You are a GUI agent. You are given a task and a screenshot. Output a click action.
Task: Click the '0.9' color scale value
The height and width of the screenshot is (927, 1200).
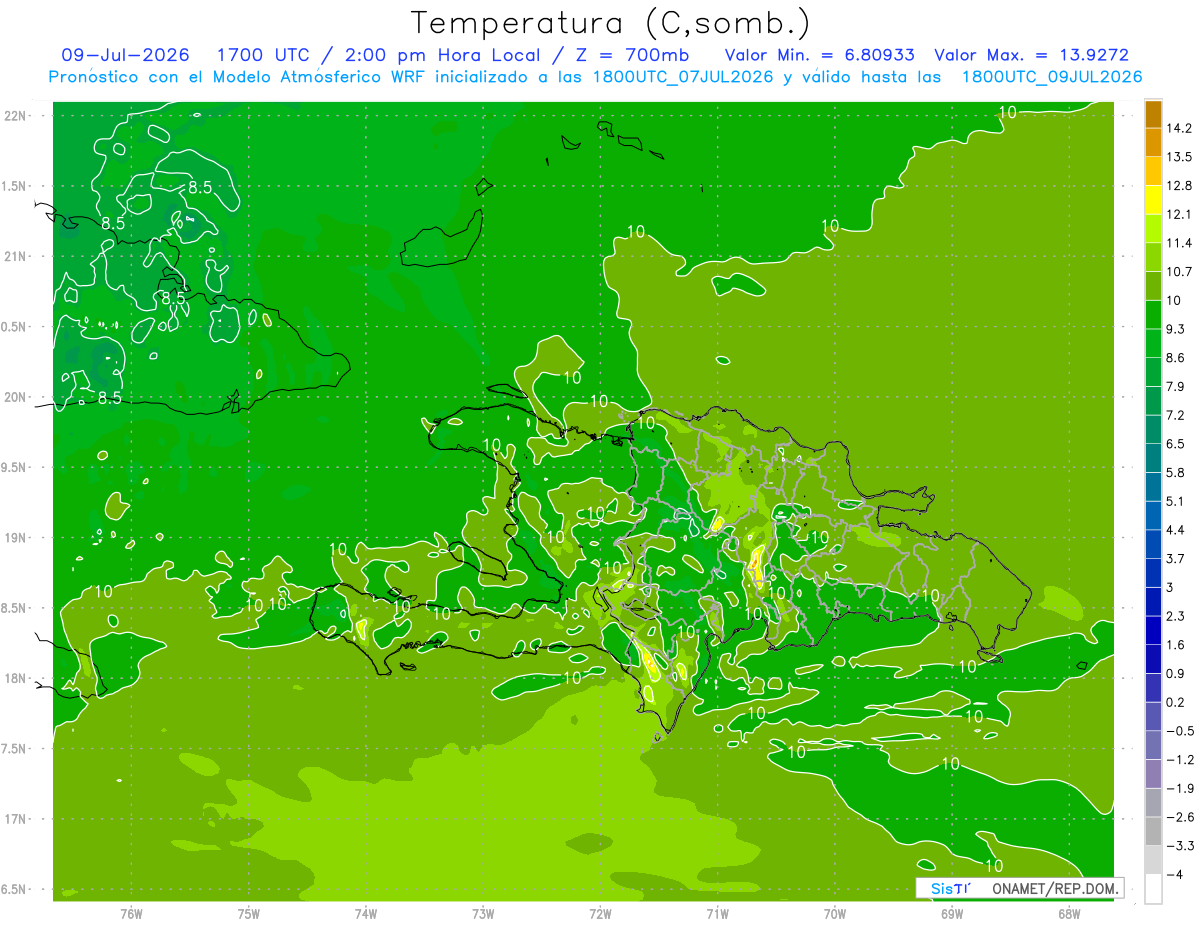point(1175,674)
